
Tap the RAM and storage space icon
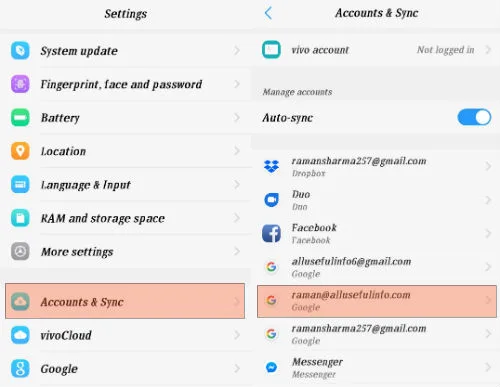click(20, 218)
